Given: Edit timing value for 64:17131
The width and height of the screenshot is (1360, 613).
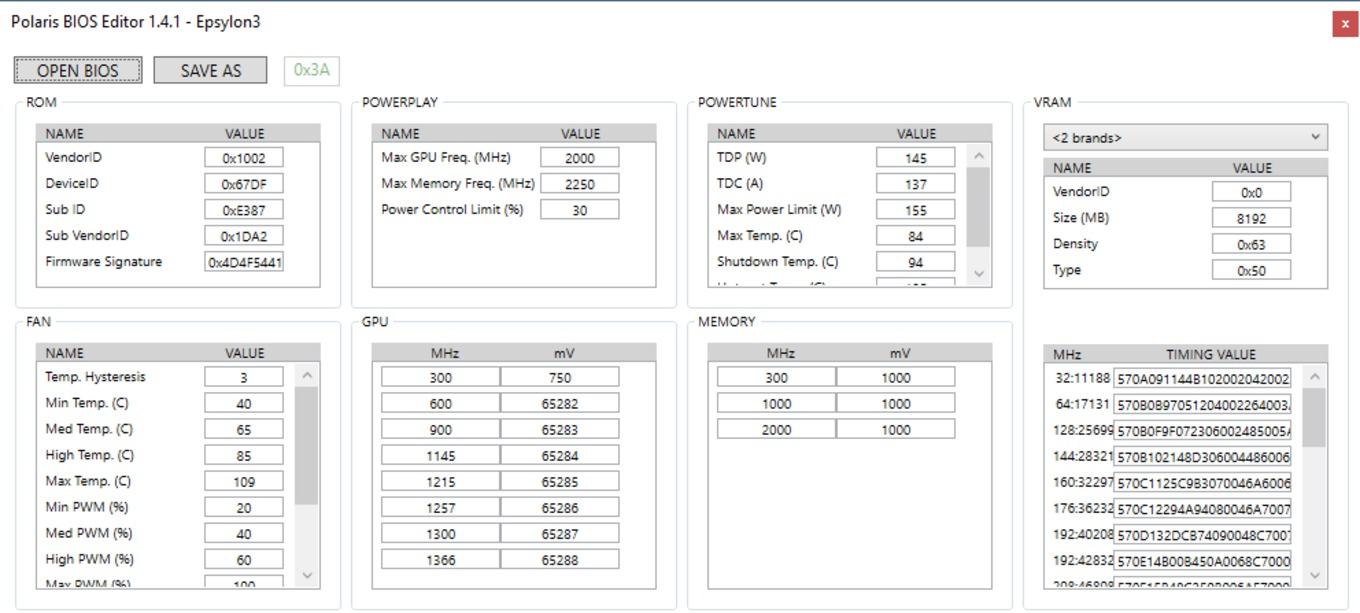Looking at the screenshot, I should (1203, 404).
